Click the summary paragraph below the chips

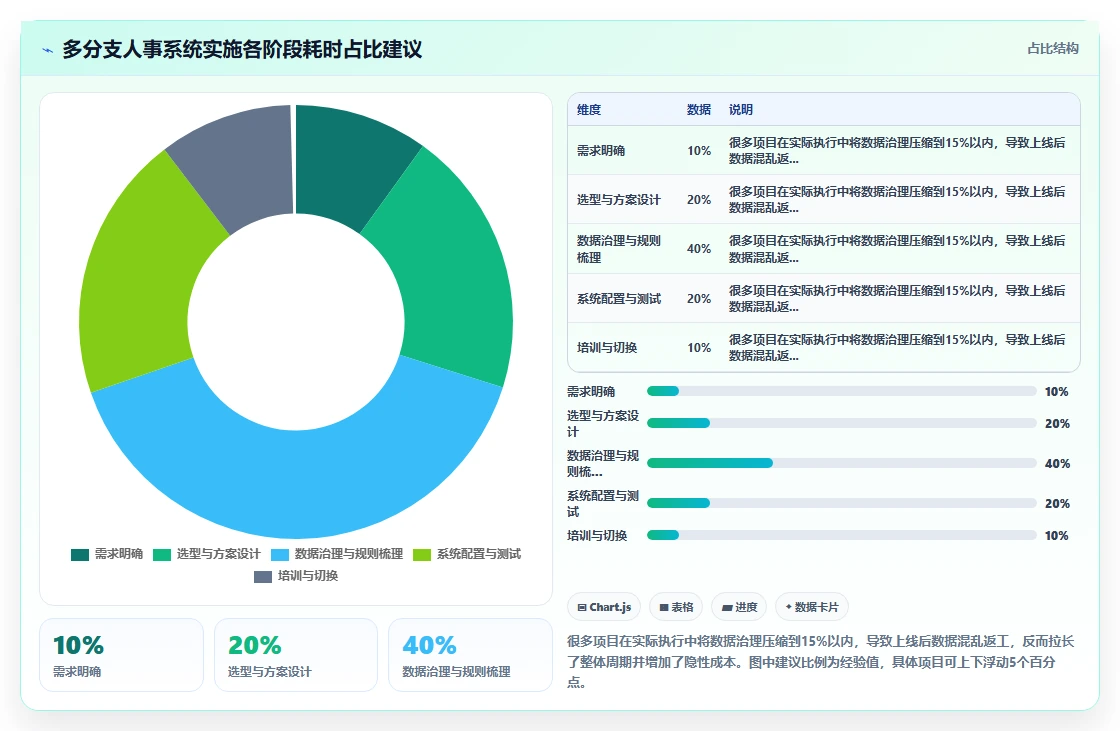coord(821,662)
